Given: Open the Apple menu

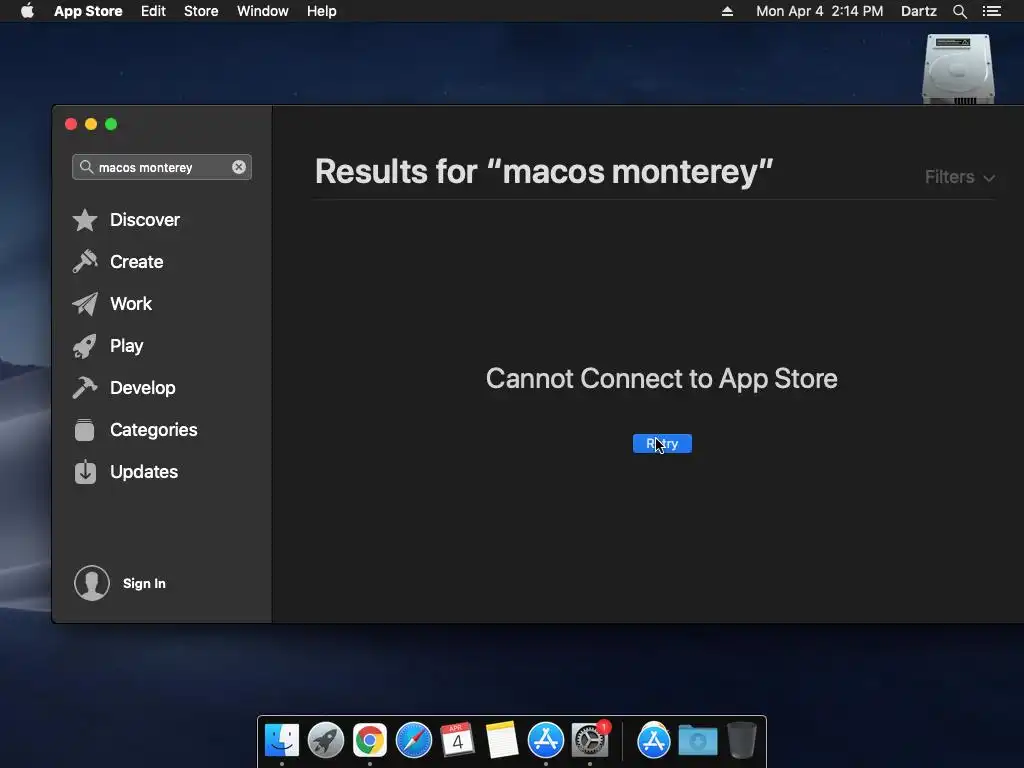Looking at the screenshot, I should (x=27, y=11).
